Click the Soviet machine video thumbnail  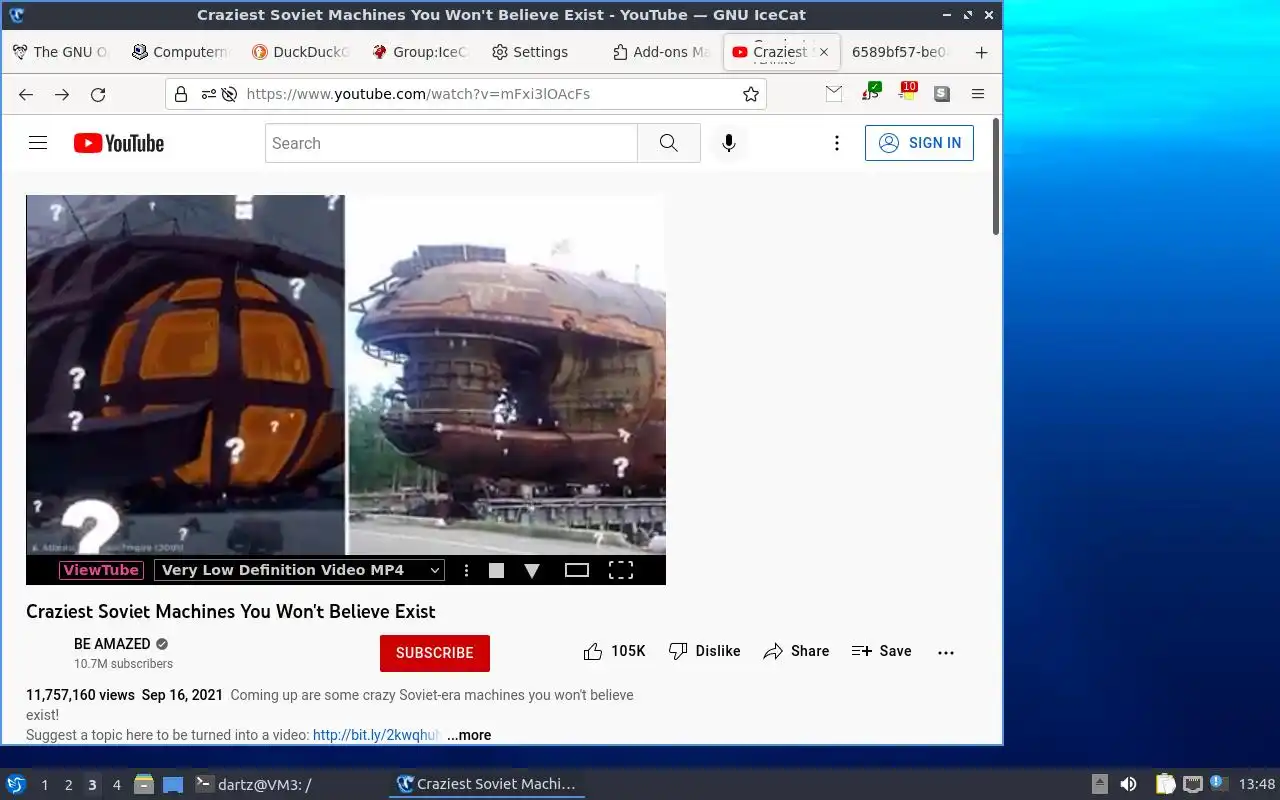346,375
